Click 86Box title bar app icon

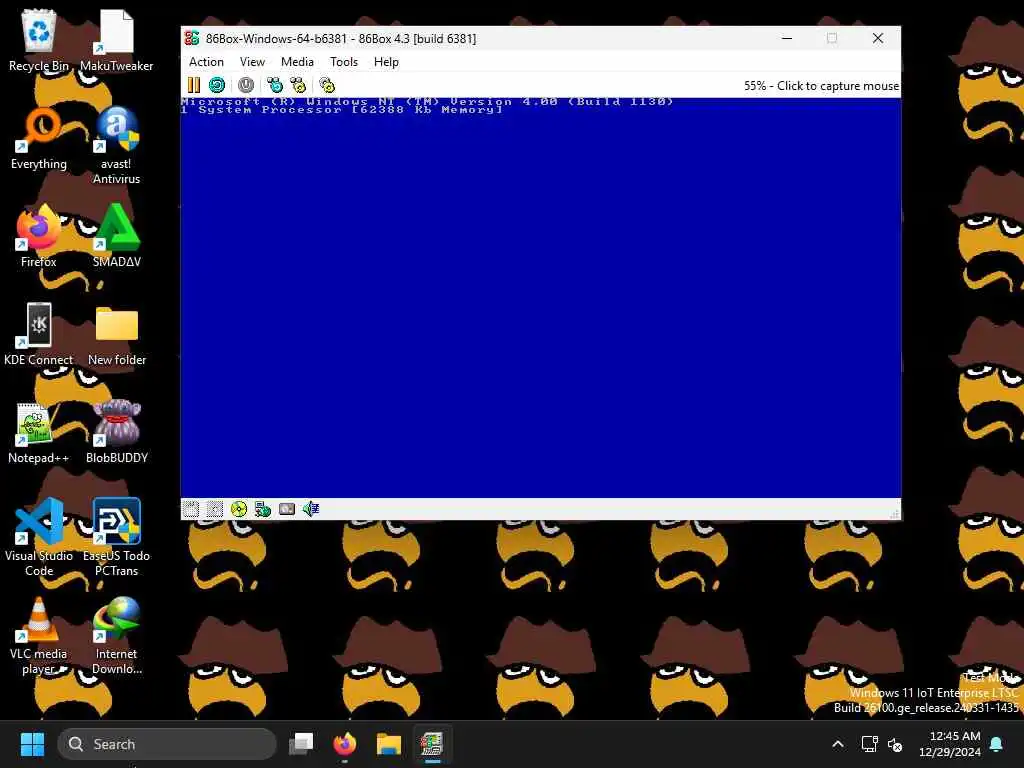(191, 39)
